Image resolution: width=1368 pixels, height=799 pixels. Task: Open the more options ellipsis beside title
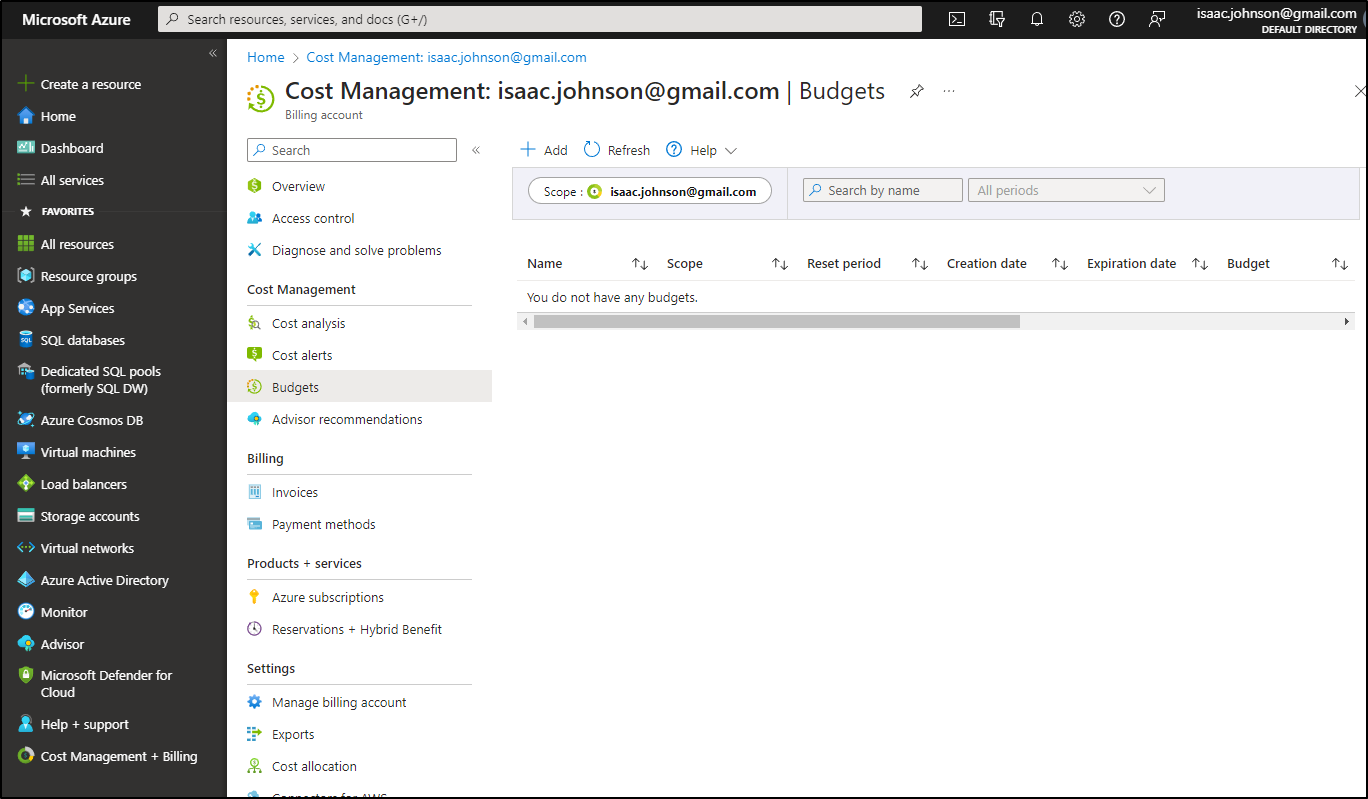click(949, 91)
